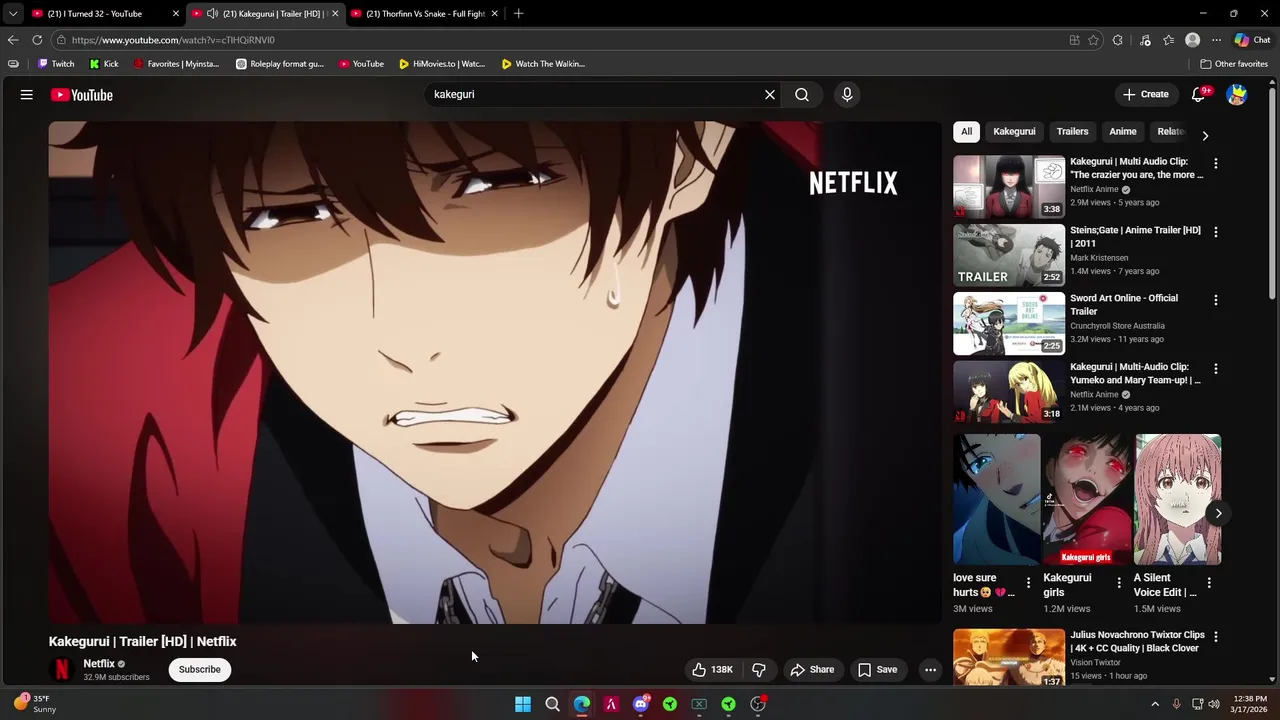This screenshot has height=720, width=1280.
Task: Open YouTube notifications bell
Action: coord(1199,95)
